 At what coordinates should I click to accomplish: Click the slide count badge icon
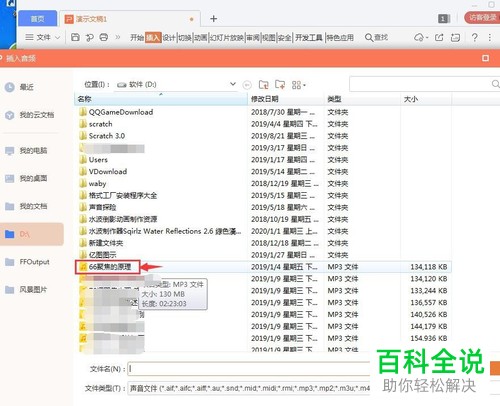(443, 19)
